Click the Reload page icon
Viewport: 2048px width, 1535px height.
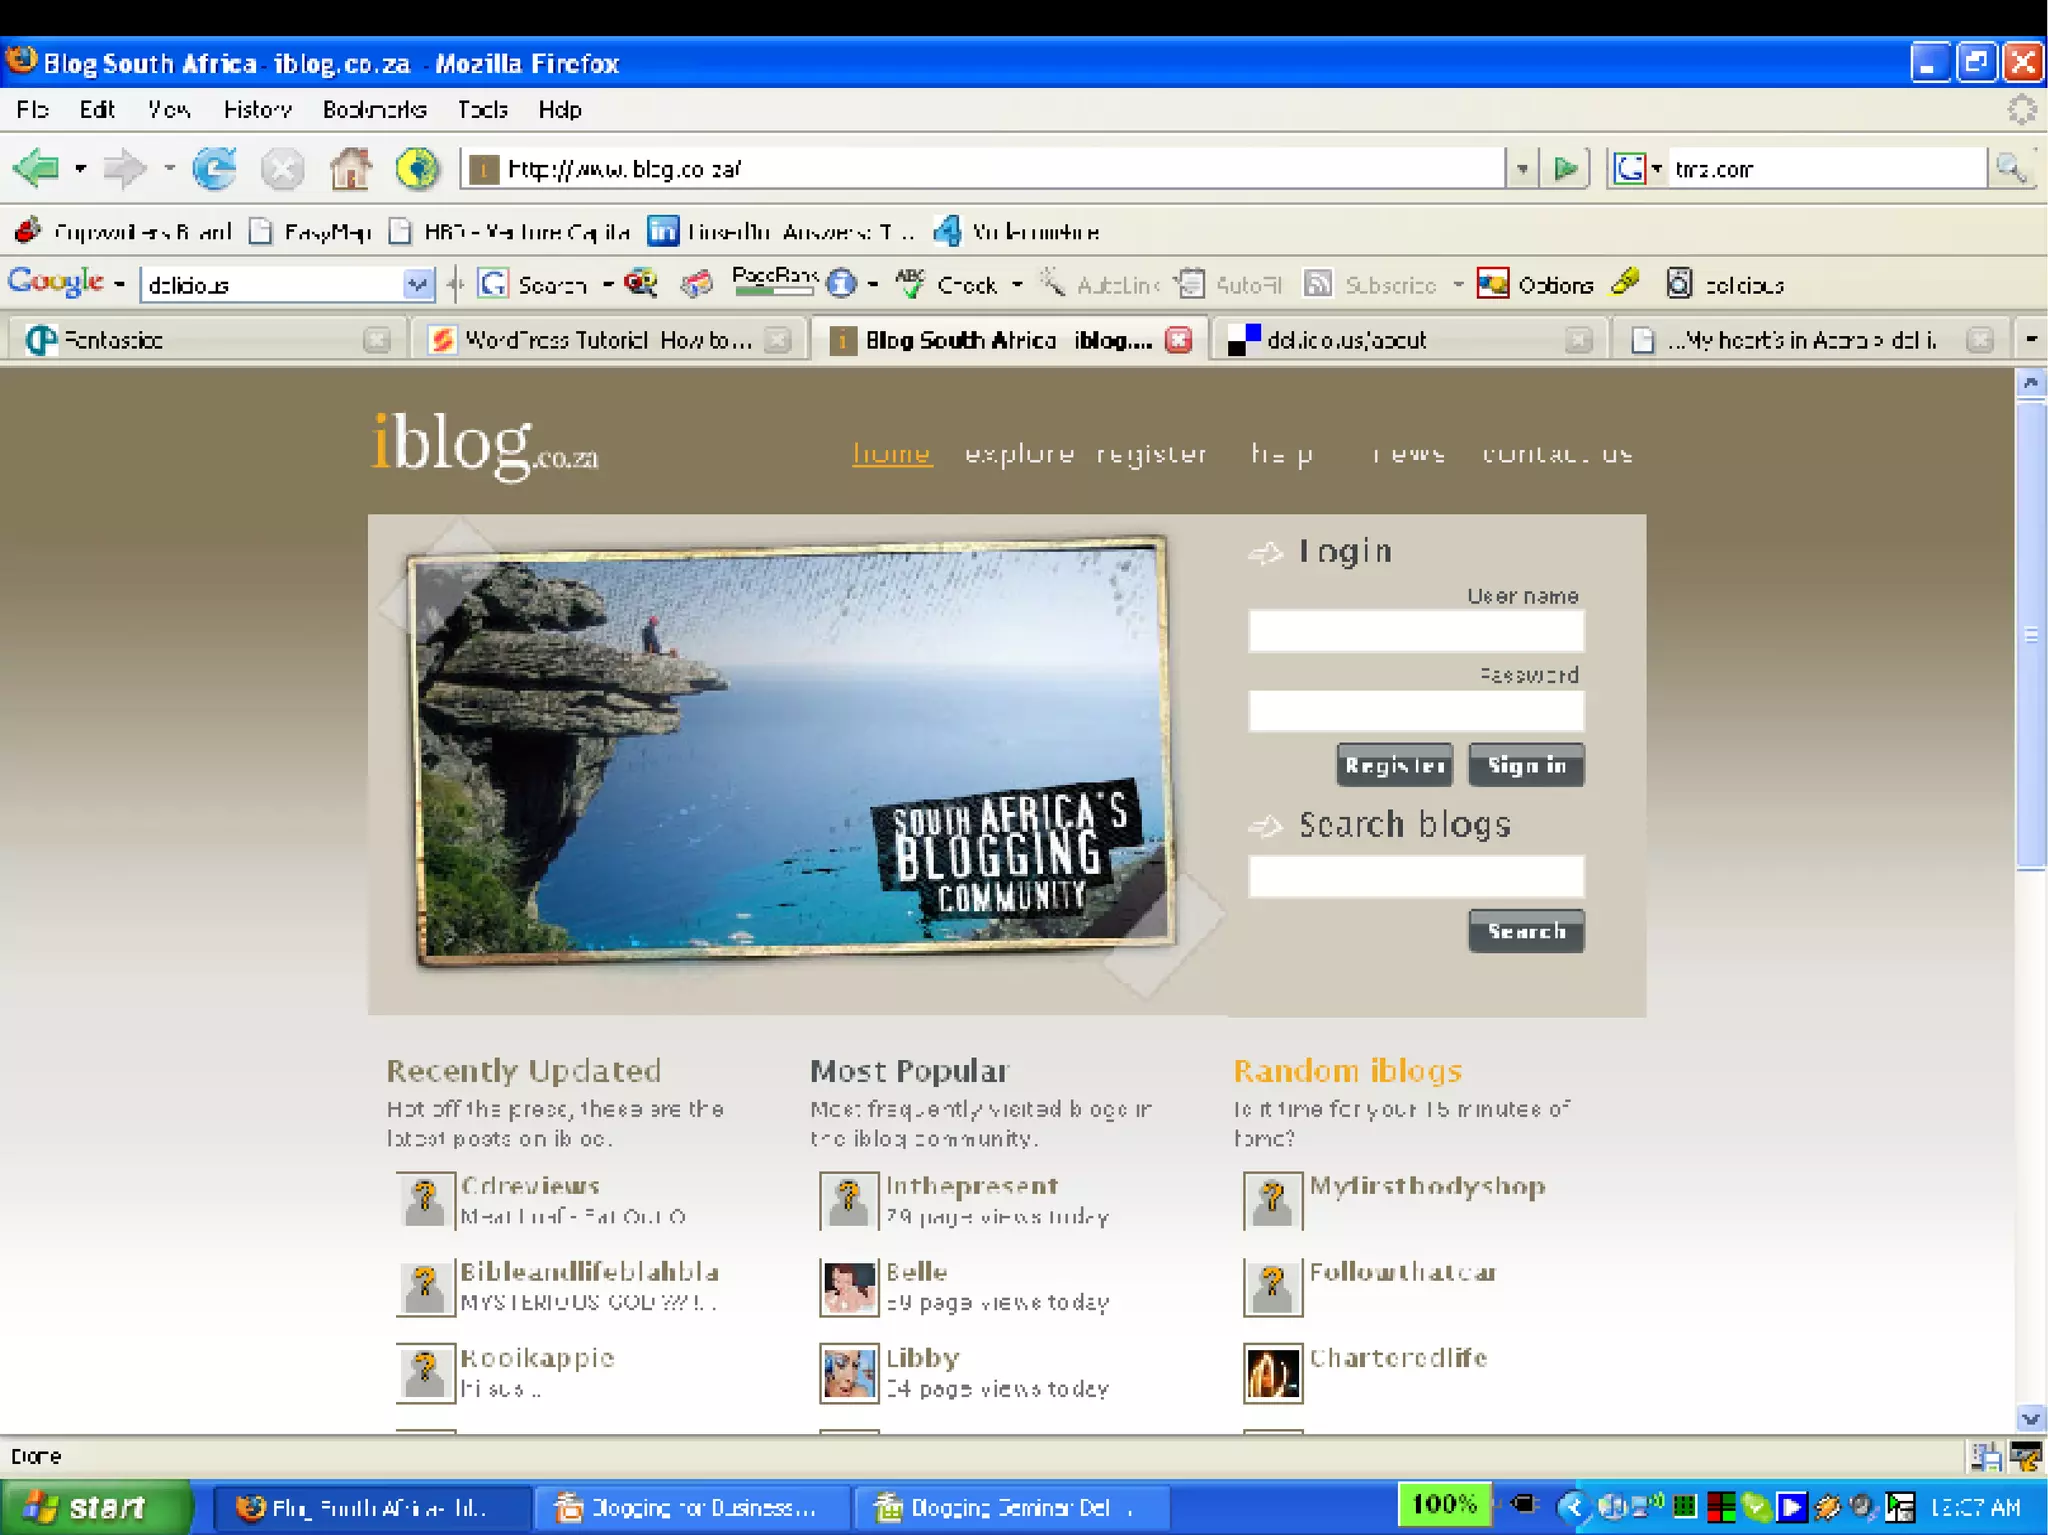pyautogui.click(x=214, y=168)
